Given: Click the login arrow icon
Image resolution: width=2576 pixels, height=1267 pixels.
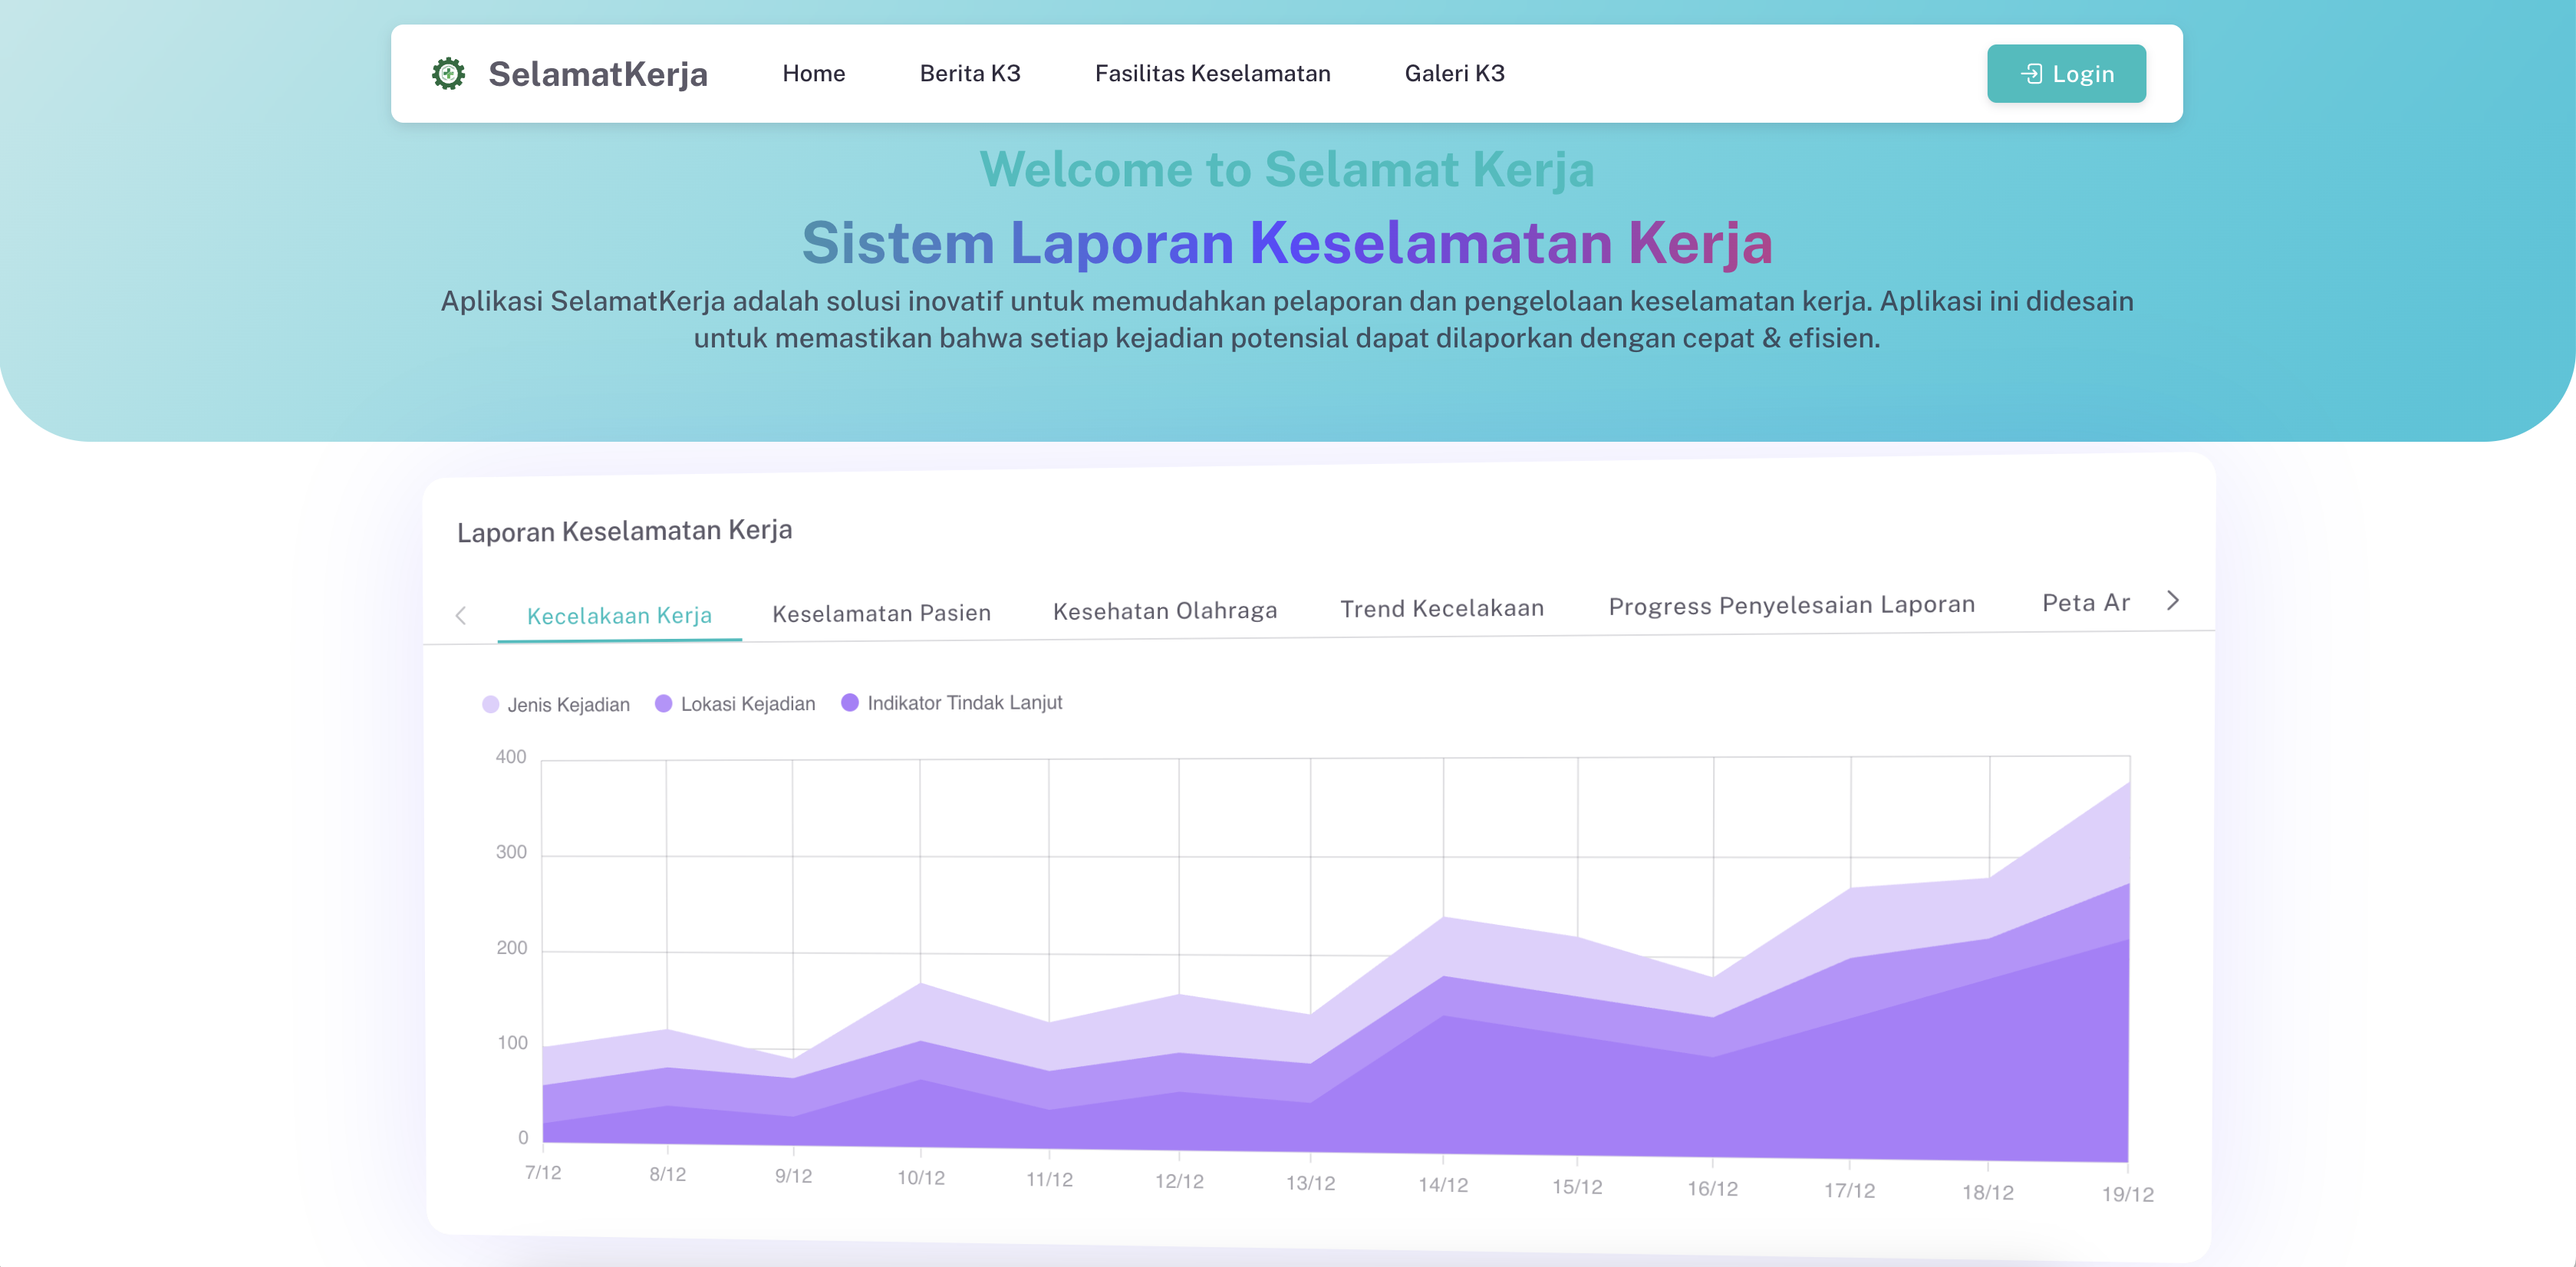Looking at the screenshot, I should pos(2031,73).
